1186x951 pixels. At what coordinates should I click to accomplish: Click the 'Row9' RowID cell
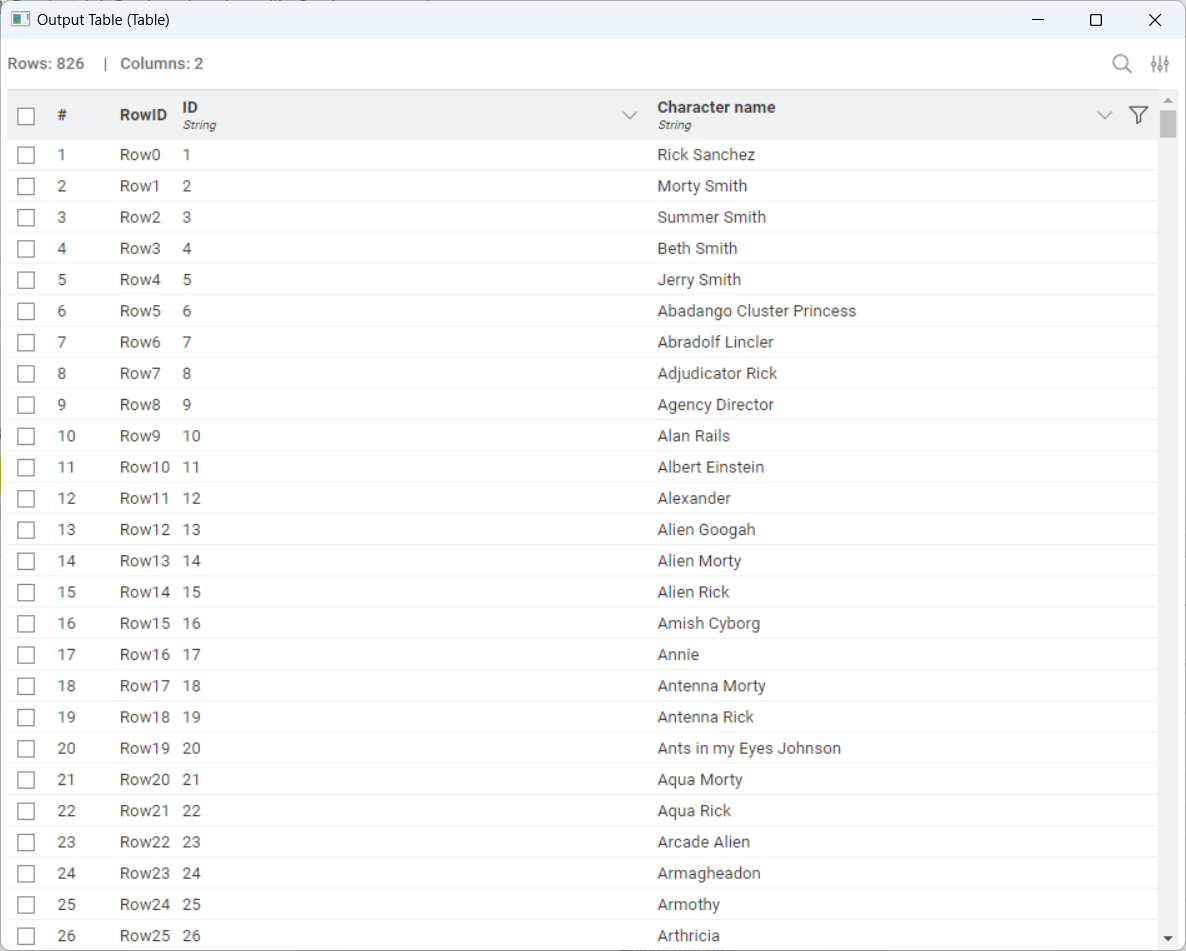140,436
